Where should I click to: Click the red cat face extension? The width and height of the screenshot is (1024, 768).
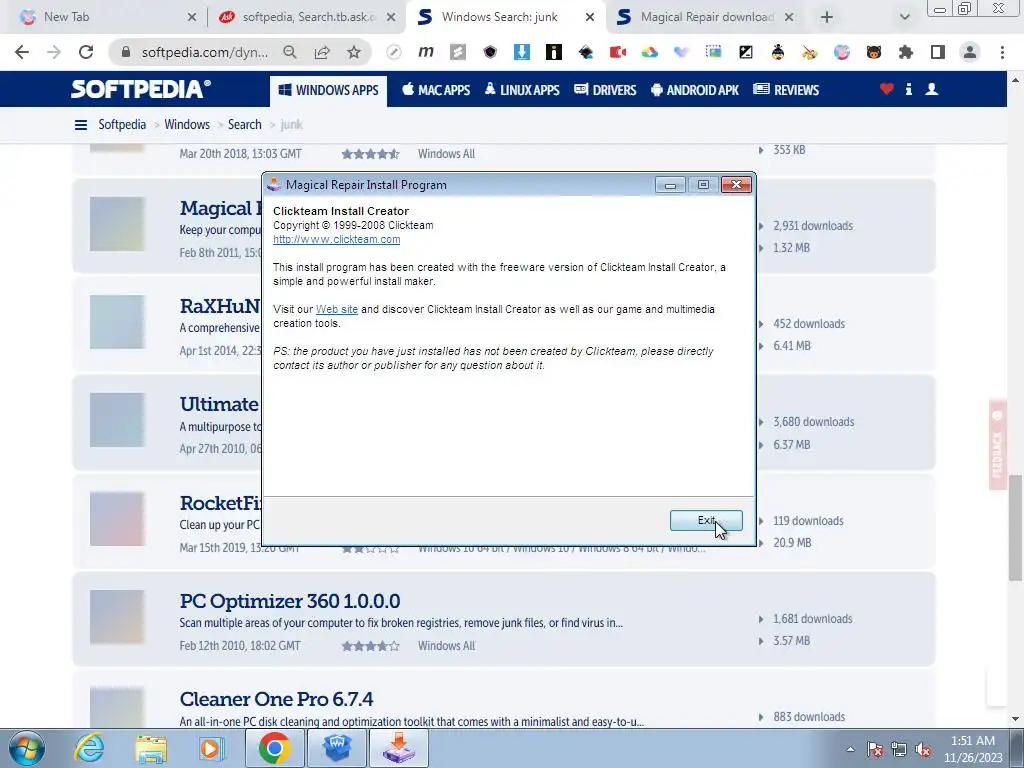coord(874,52)
